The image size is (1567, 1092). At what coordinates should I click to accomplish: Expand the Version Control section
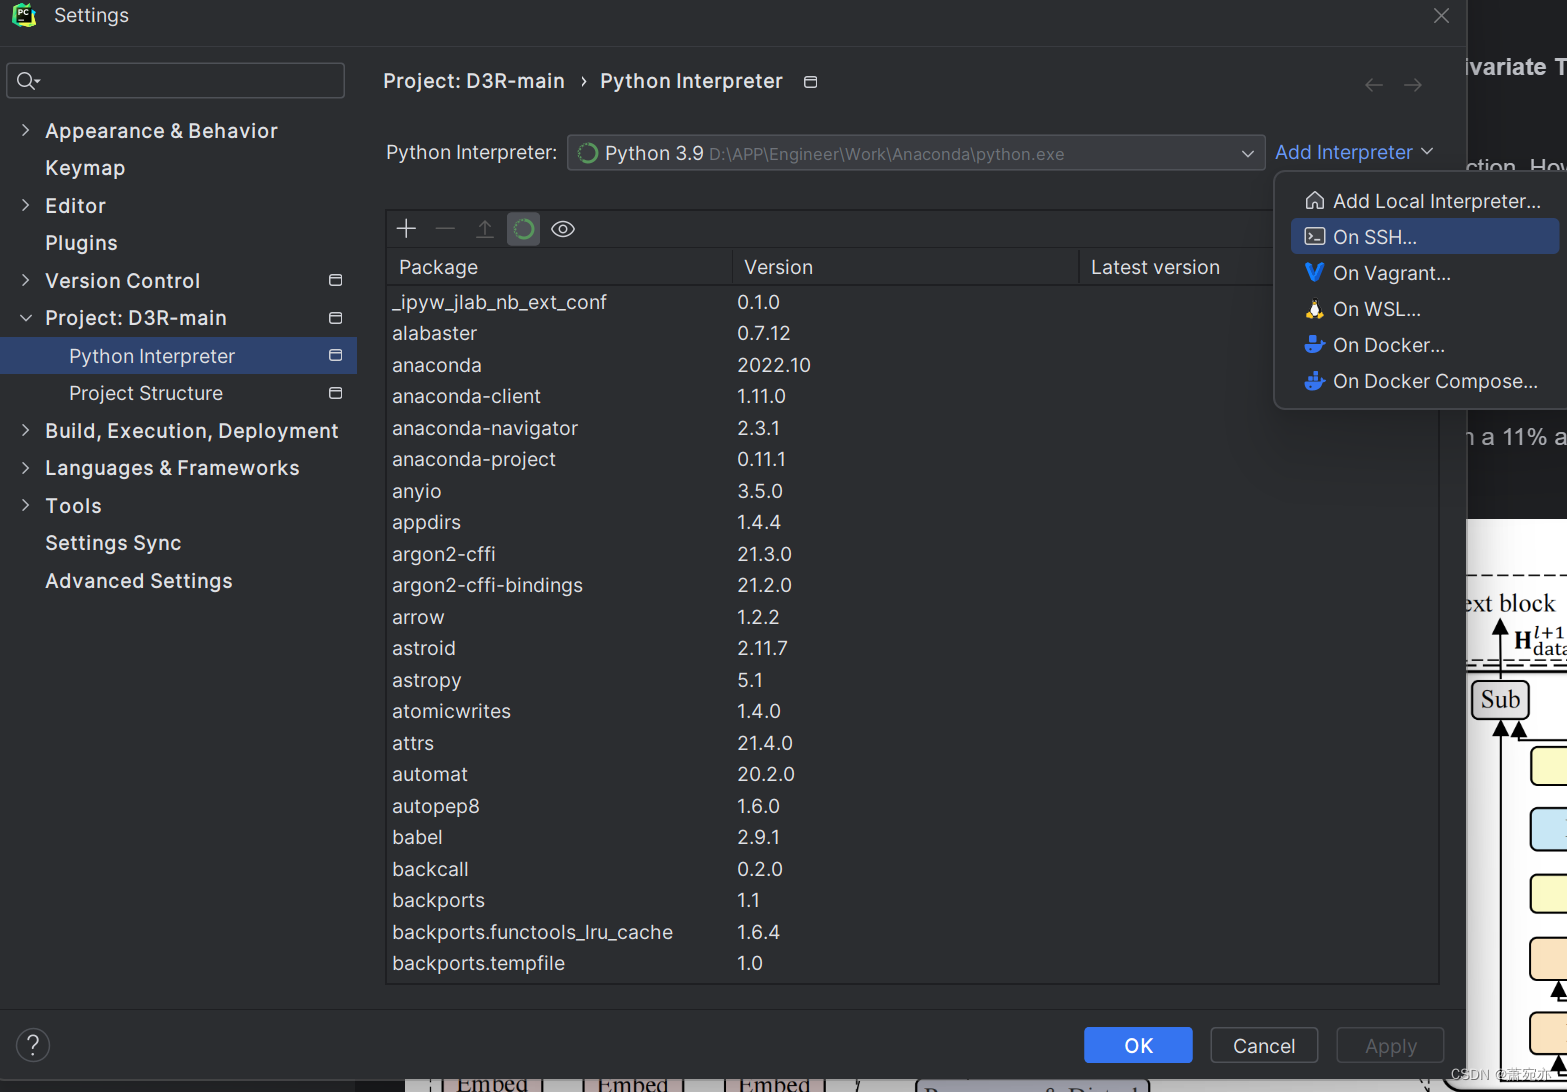pos(25,280)
